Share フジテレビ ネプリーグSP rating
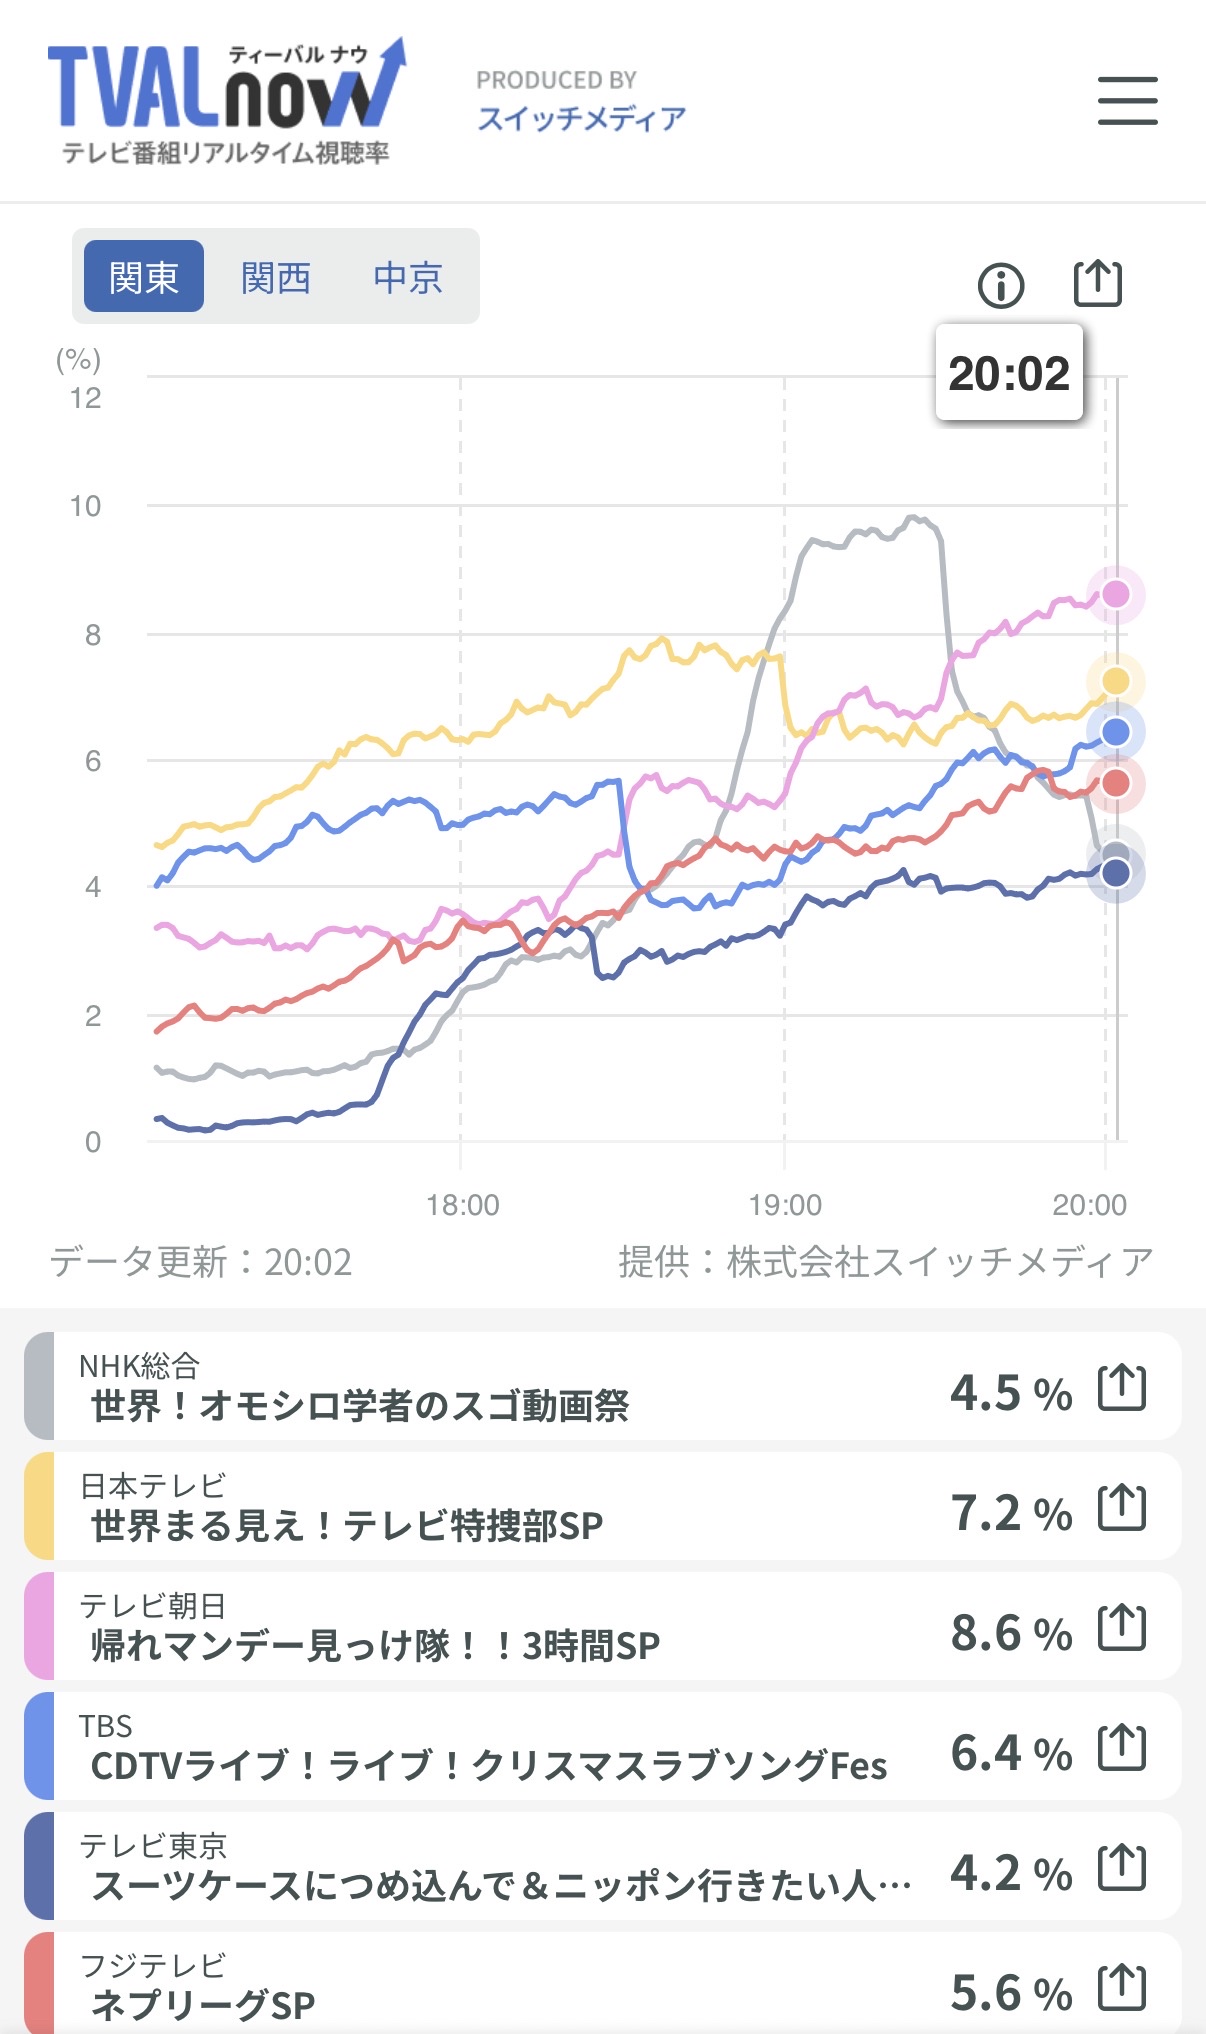This screenshot has height=2034, width=1206. [x=1121, y=1988]
